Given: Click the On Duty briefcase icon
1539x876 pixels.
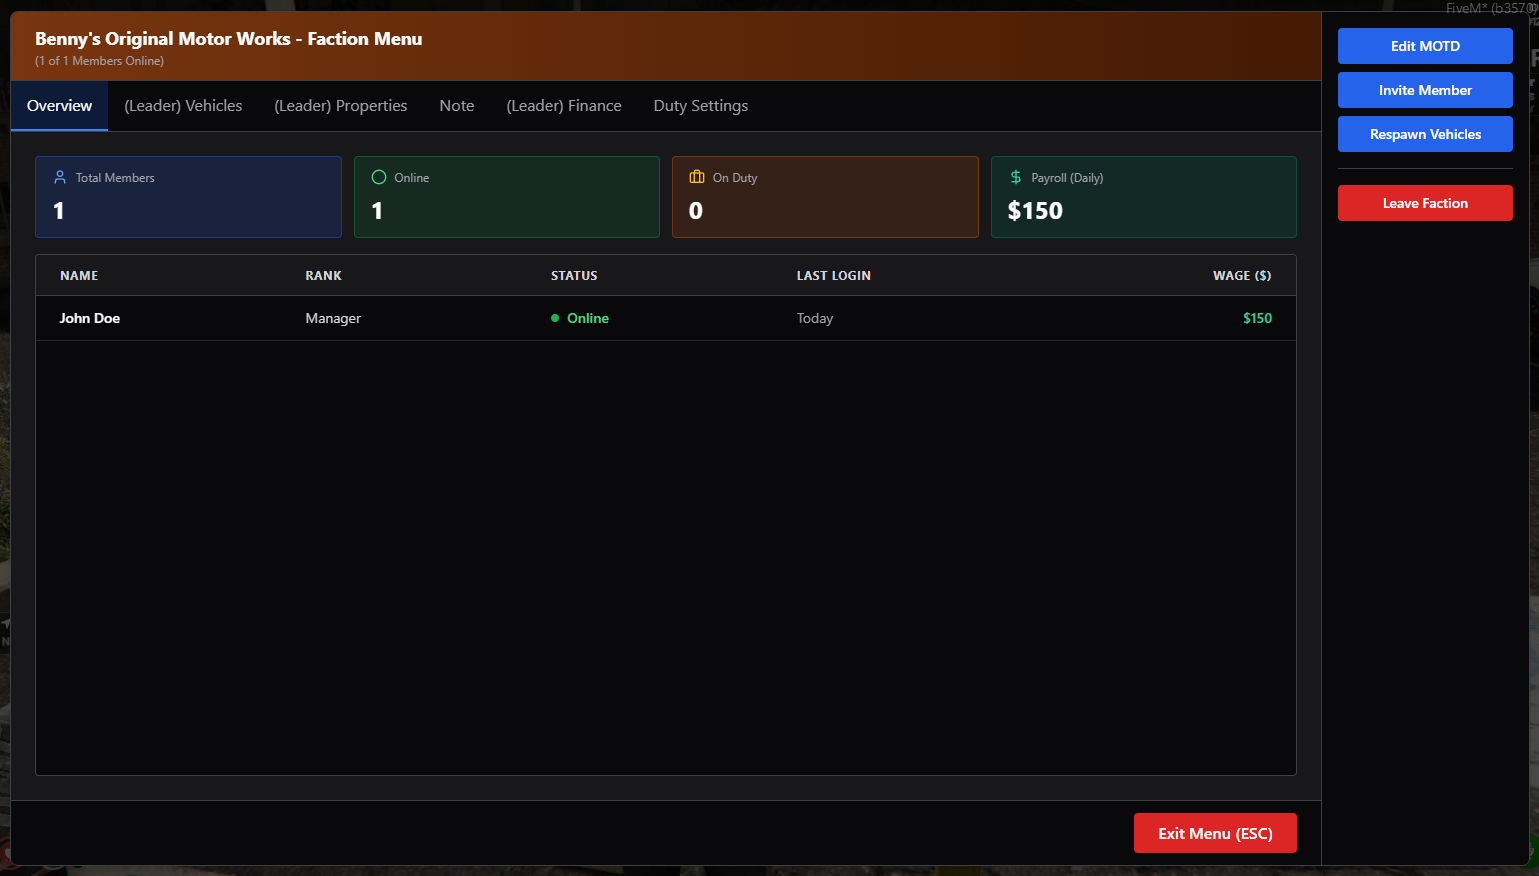Looking at the screenshot, I should click(x=697, y=177).
